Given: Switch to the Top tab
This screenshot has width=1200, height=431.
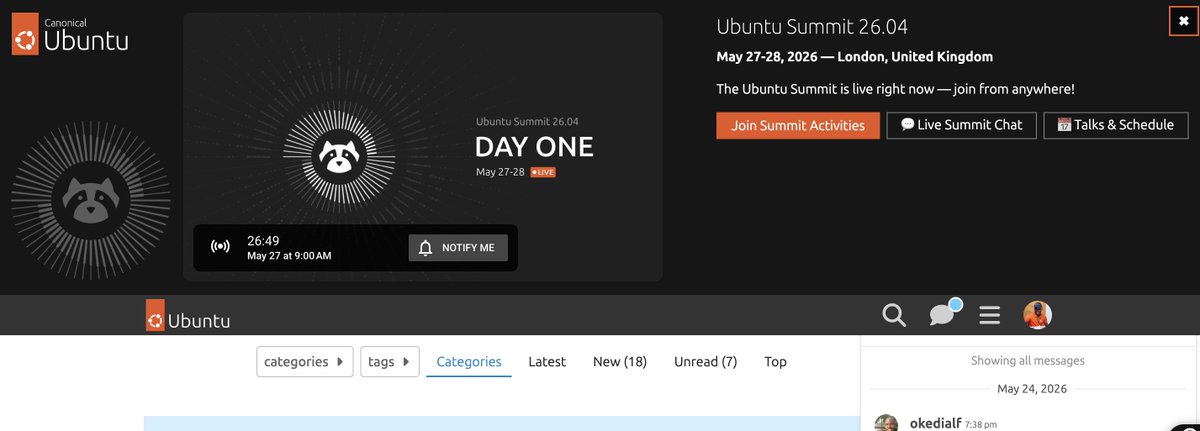Looking at the screenshot, I should [775, 362].
